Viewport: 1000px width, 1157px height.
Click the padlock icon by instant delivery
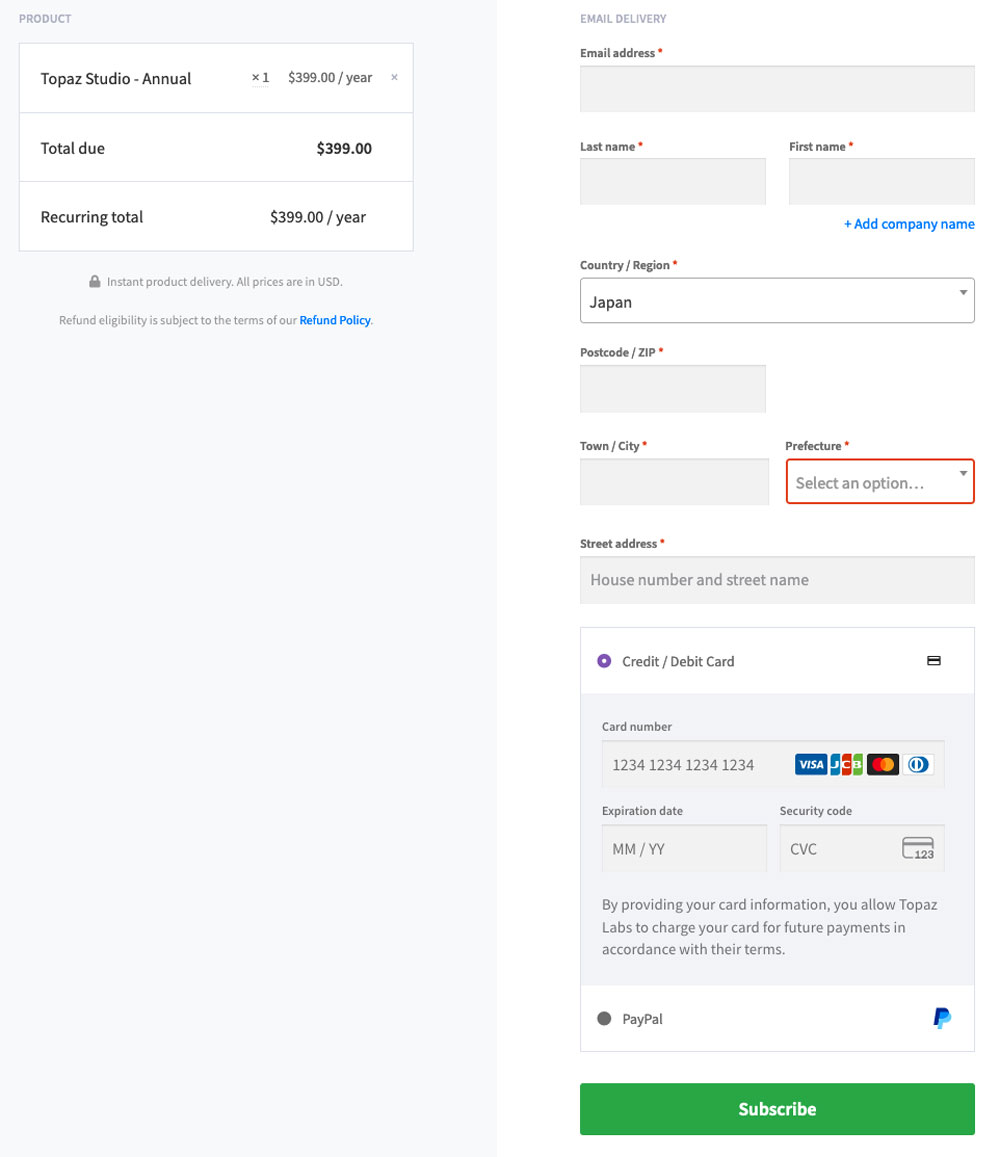(x=94, y=282)
